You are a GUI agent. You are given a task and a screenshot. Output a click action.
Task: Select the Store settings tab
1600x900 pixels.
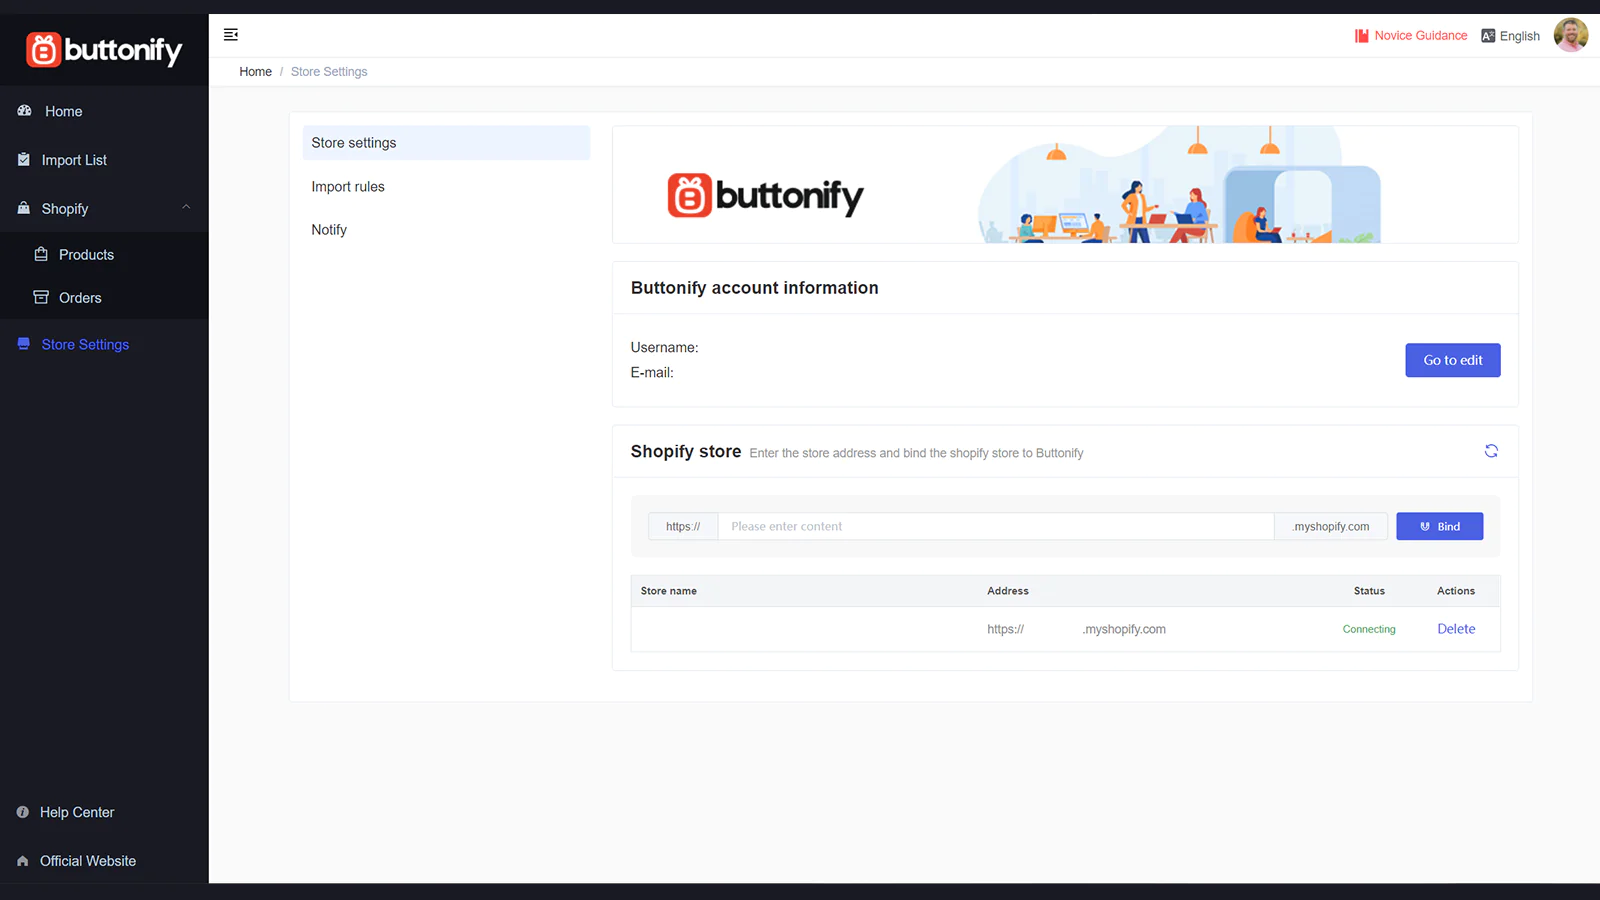pos(446,143)
